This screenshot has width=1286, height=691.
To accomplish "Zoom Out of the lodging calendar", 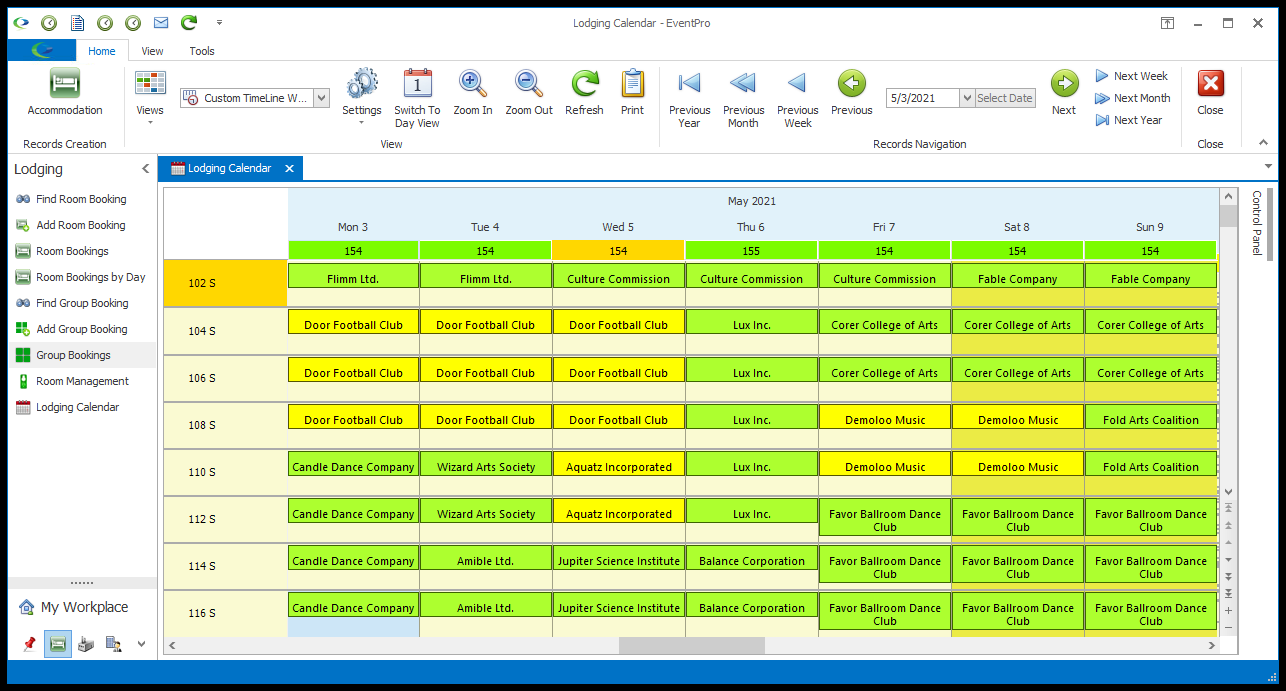I will coord(529,93).
